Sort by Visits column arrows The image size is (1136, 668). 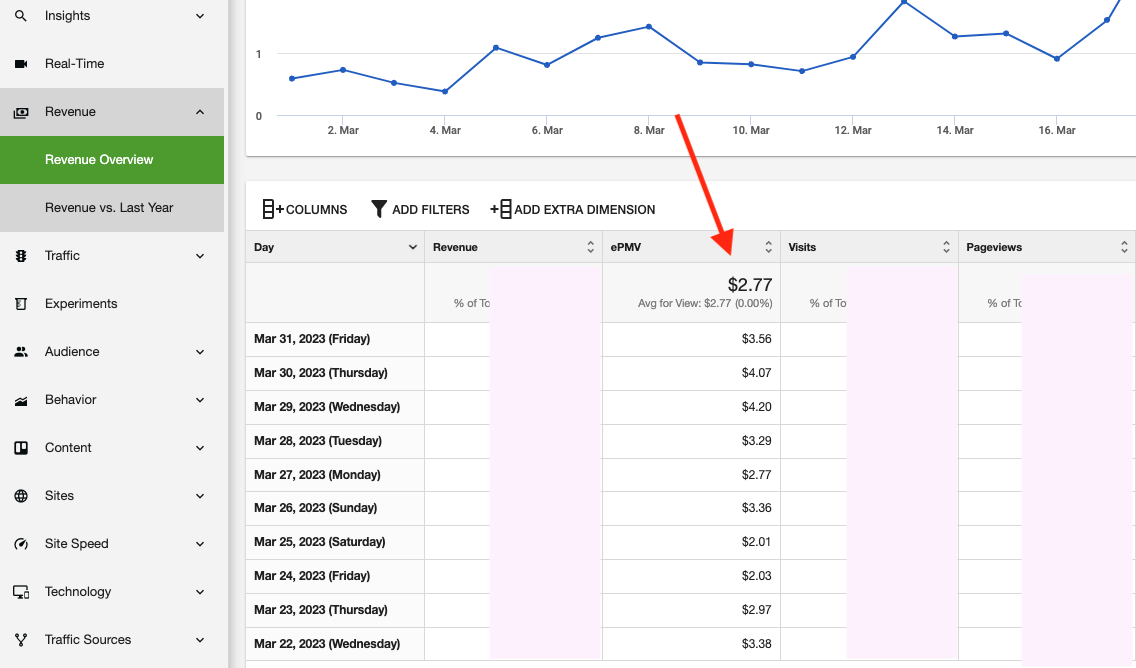pos(946,247)
